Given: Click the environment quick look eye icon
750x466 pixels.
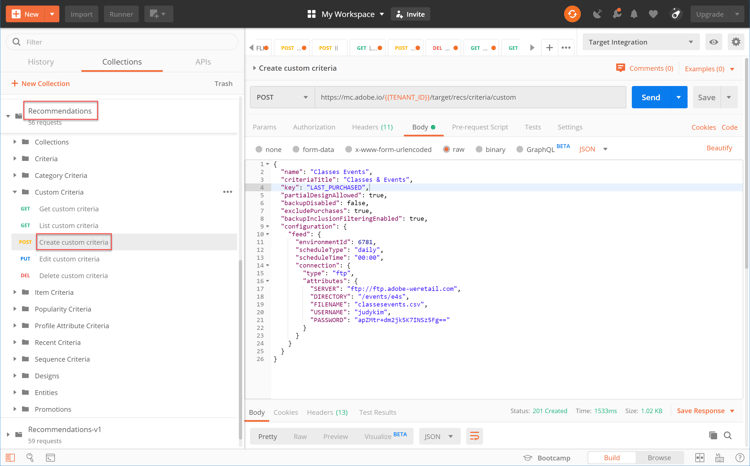Looking at the screenshot, I should [x=713, y=42].
